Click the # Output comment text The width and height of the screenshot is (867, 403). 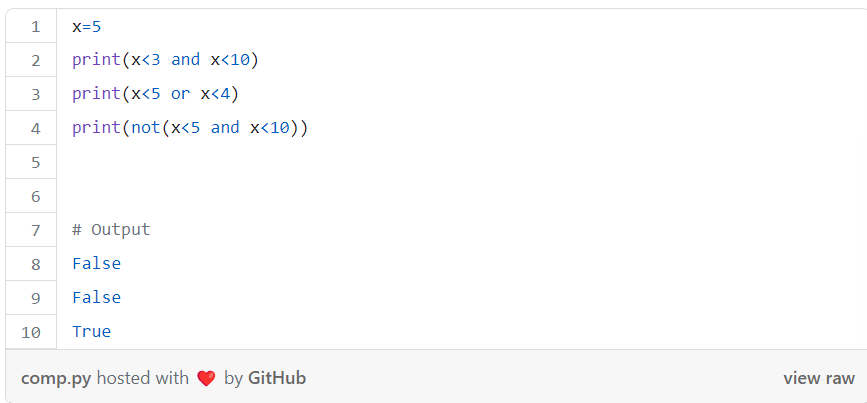[111, 229]
